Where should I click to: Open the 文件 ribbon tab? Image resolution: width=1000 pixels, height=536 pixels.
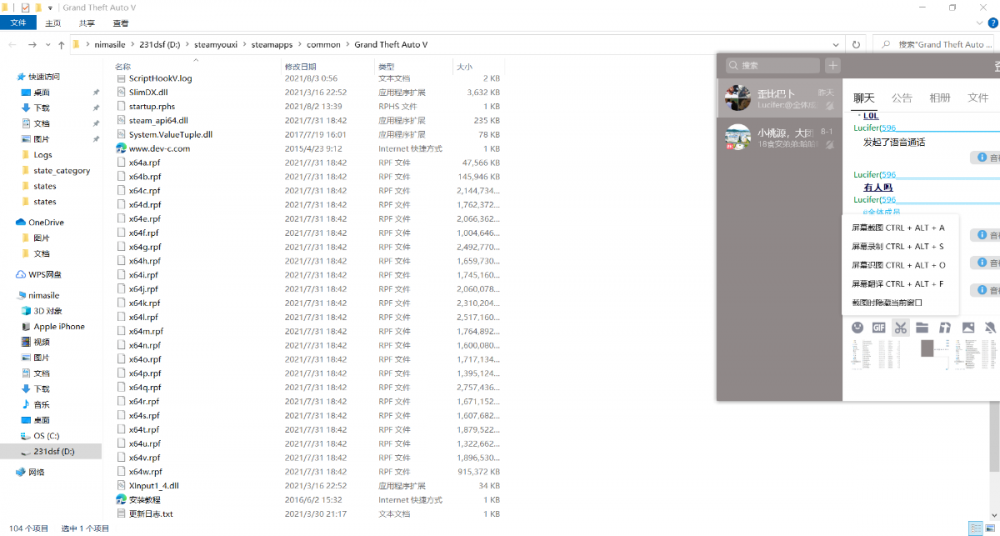click(x=18, y=23)
